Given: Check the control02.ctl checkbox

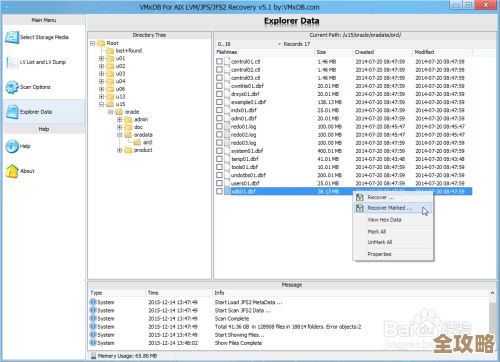Looking at the screenshot, I should coord(219,70).
